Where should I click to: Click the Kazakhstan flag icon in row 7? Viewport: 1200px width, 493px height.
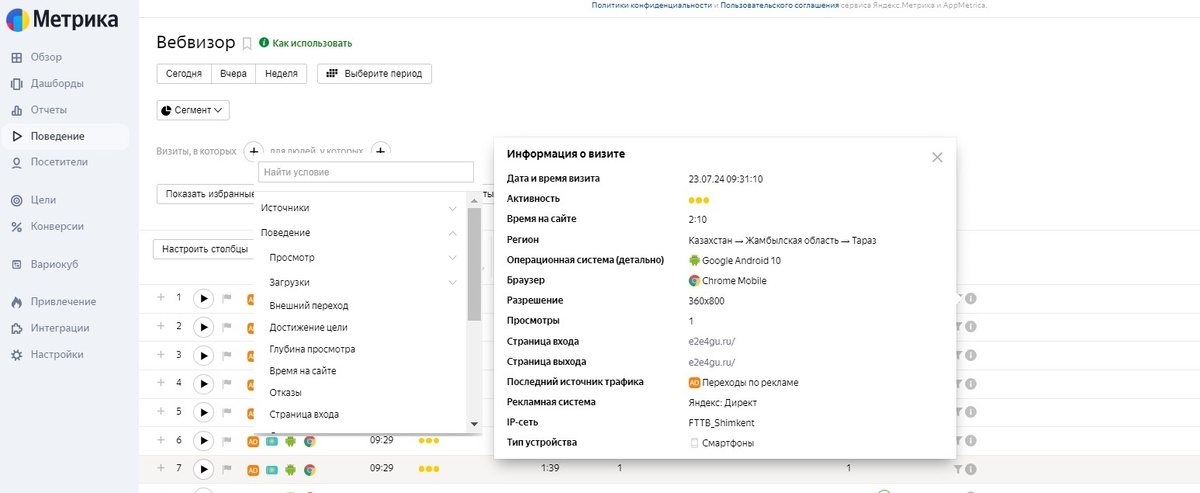point(271,469)
